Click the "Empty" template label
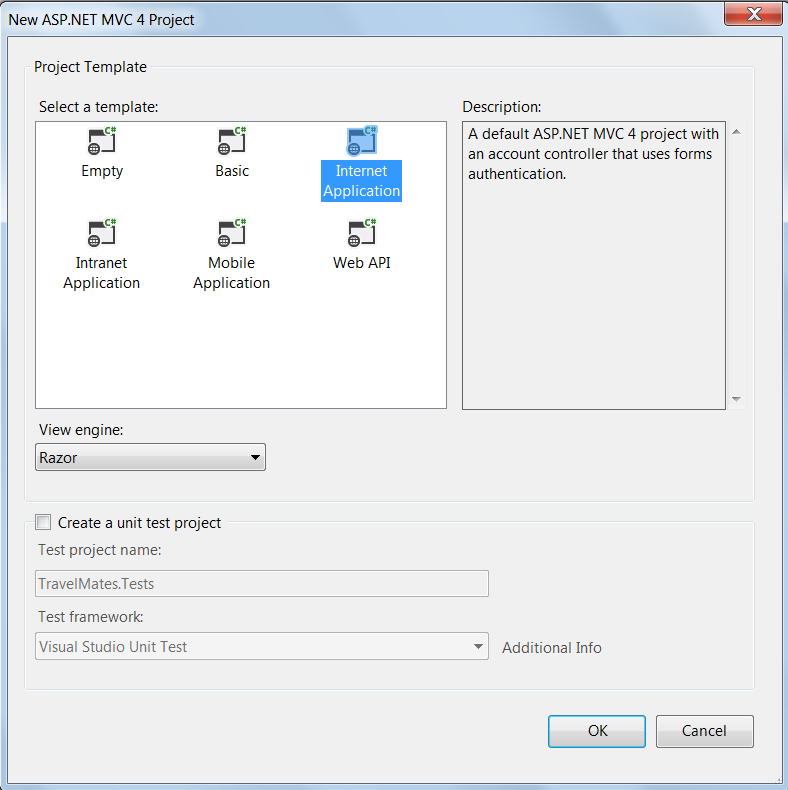Image resolution: width=788 pixels, height=790 pixels. [x=102, y=171]
